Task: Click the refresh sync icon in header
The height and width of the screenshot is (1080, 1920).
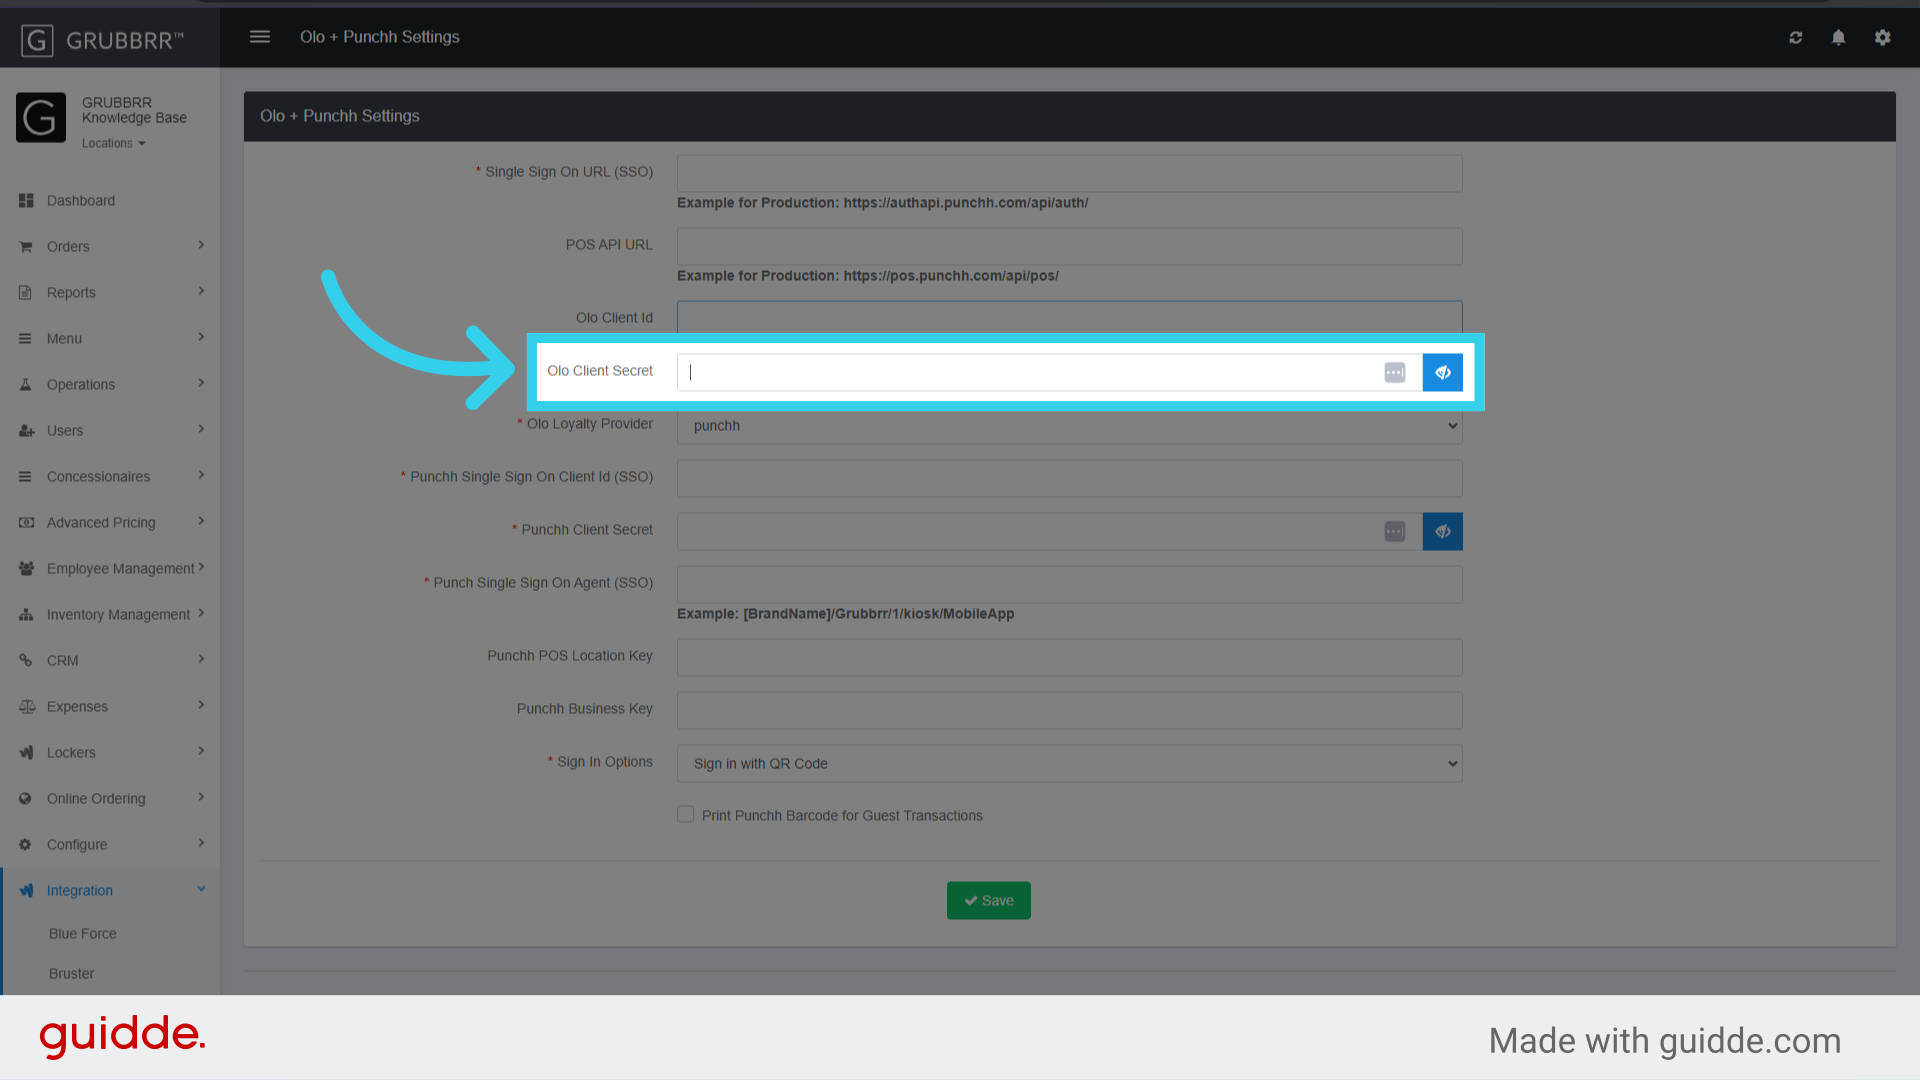Action: 1796,37
